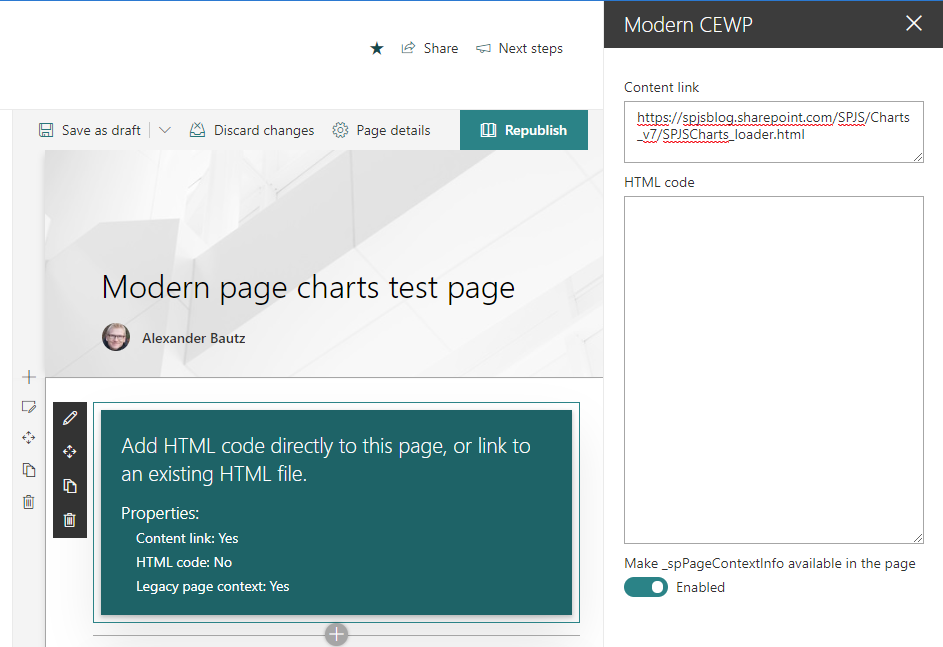Add a web part with circular plus button
This screenshot has height=647, width=943.
coord(337,634)
